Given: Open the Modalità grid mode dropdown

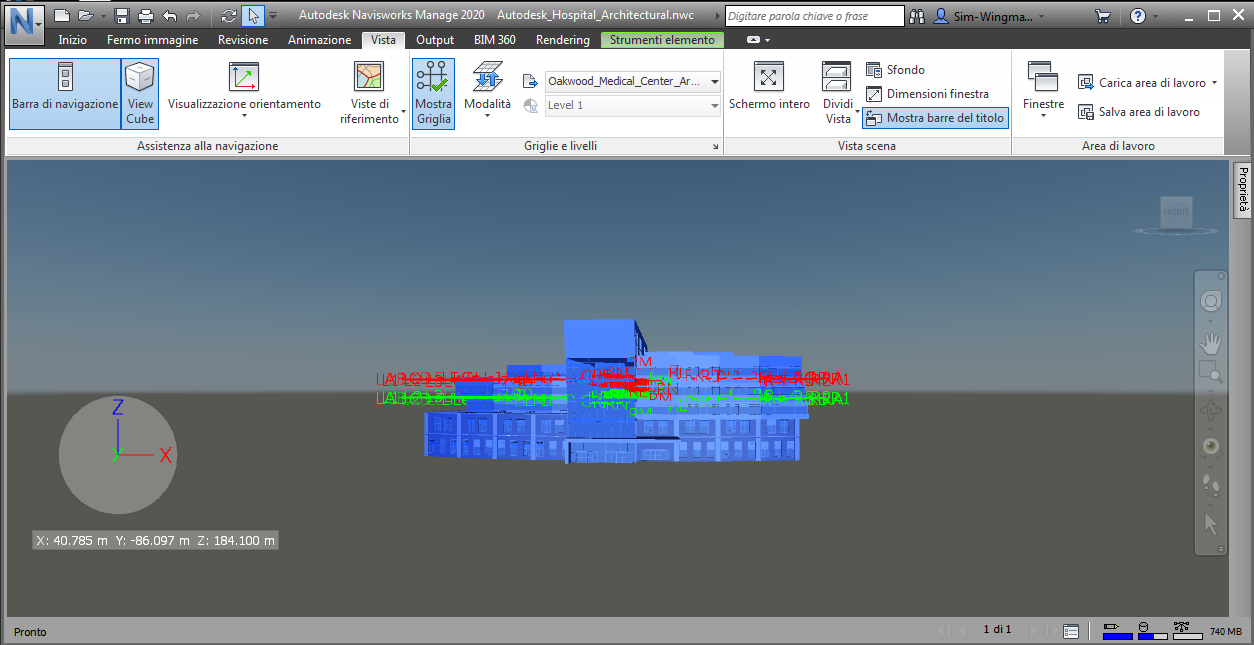Looking at the screenshot, I should (487, 93).
